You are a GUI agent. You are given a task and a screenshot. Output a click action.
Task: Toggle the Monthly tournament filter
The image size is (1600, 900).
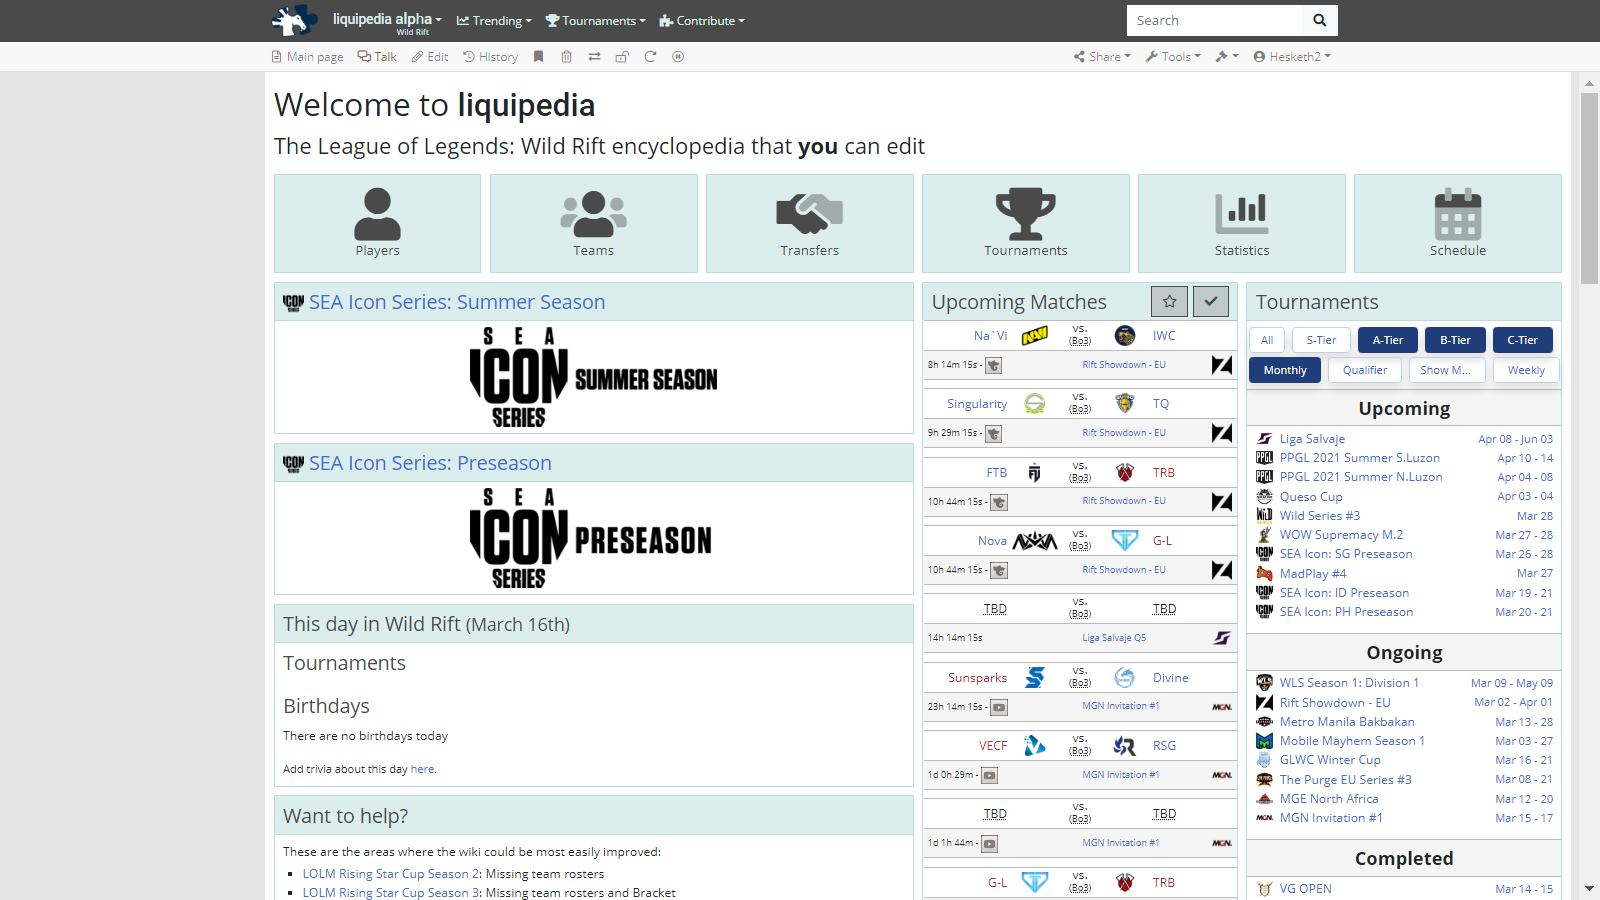tap(1285, 370)
